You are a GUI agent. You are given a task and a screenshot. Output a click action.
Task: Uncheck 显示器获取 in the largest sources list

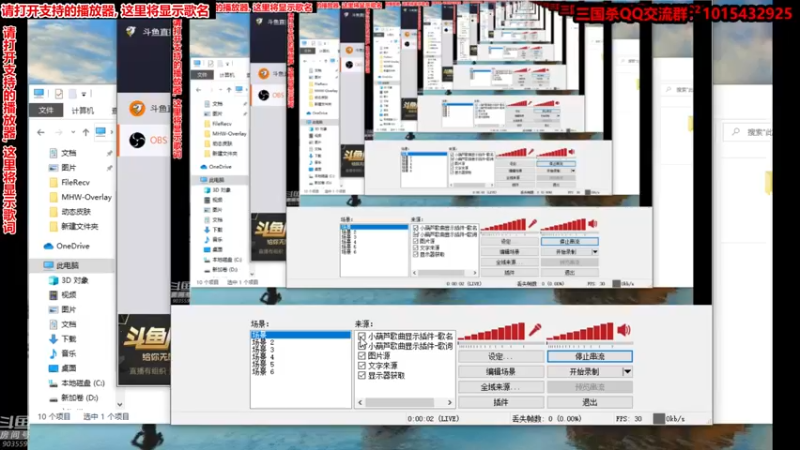tap(362, 375)
